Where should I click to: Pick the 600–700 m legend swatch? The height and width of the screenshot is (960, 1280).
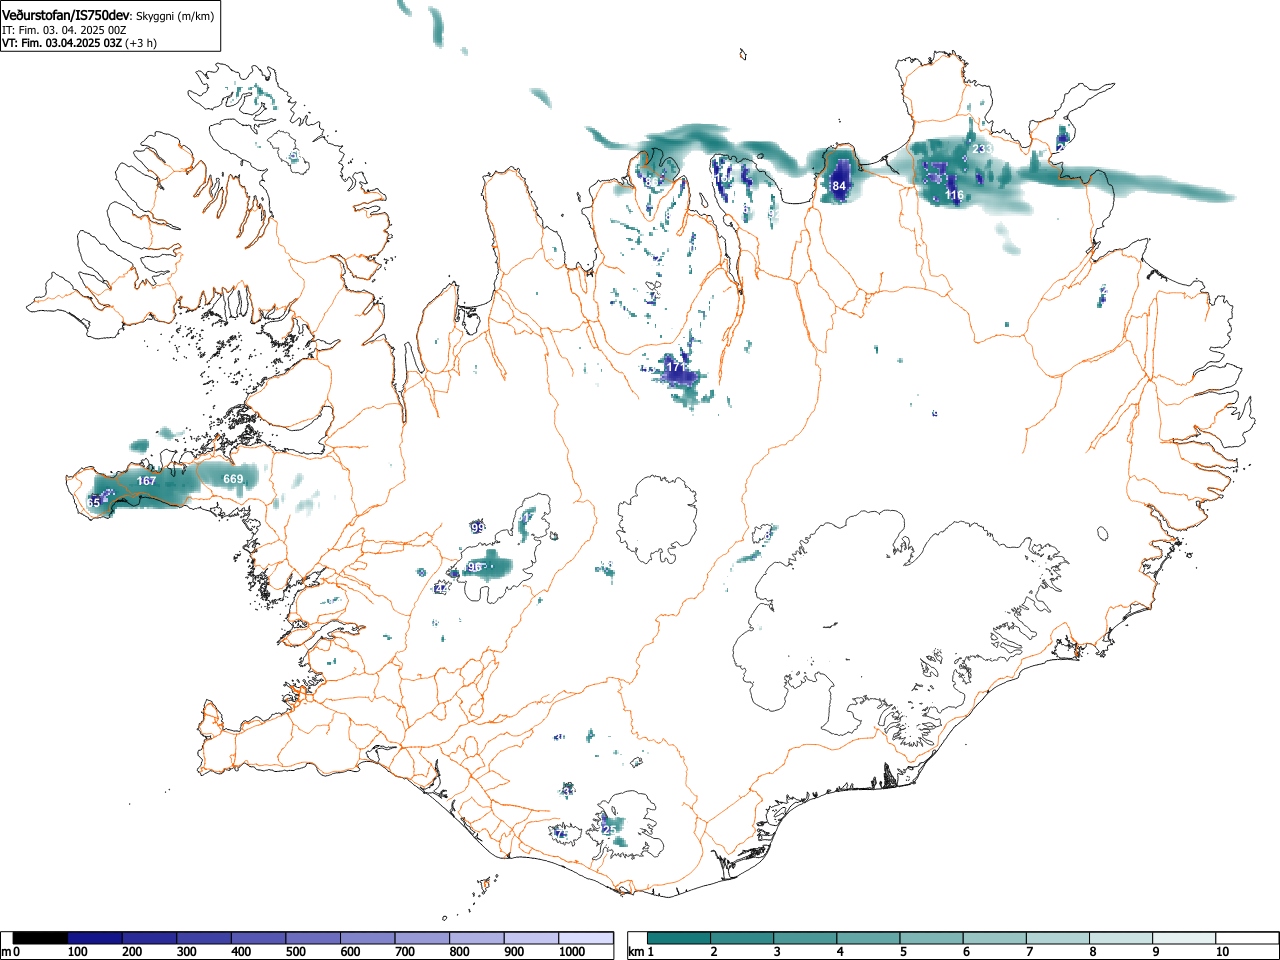368,938
